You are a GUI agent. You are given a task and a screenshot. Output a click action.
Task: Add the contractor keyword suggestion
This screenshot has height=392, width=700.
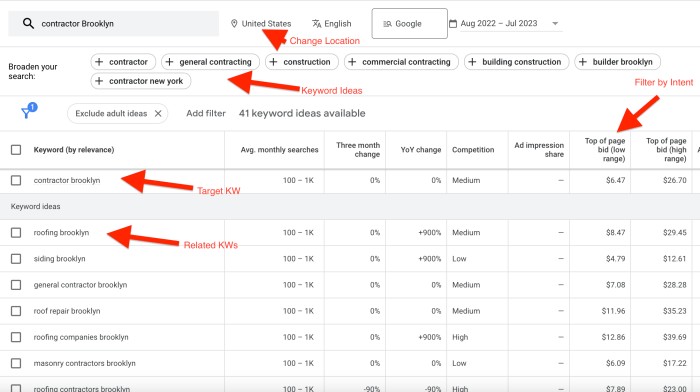pos(123,62)
